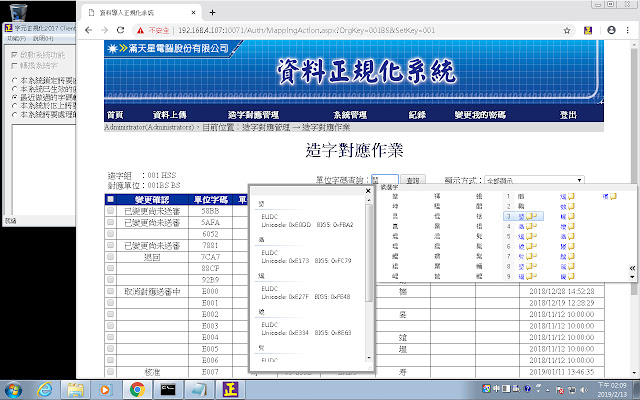Click the bookmark star in address bar
Image resolution: width=640 pixels, height=400 pixels.
tap(583, 30)
